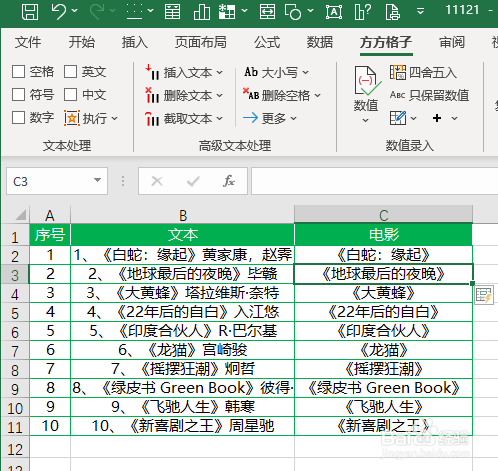The width and height of the screenshot is (498, 471).
Task: Click cell 6、《龙猫》宫崎骏
Action: tap(183, 350)
